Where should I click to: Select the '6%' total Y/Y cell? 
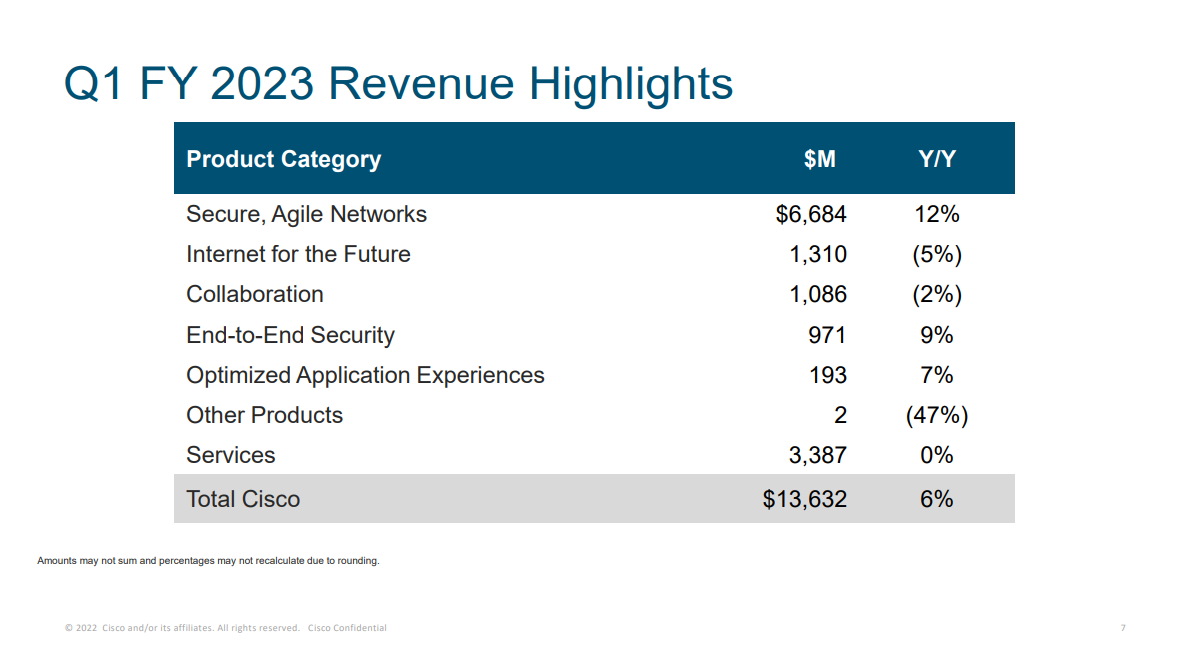[x=937, y=499]
